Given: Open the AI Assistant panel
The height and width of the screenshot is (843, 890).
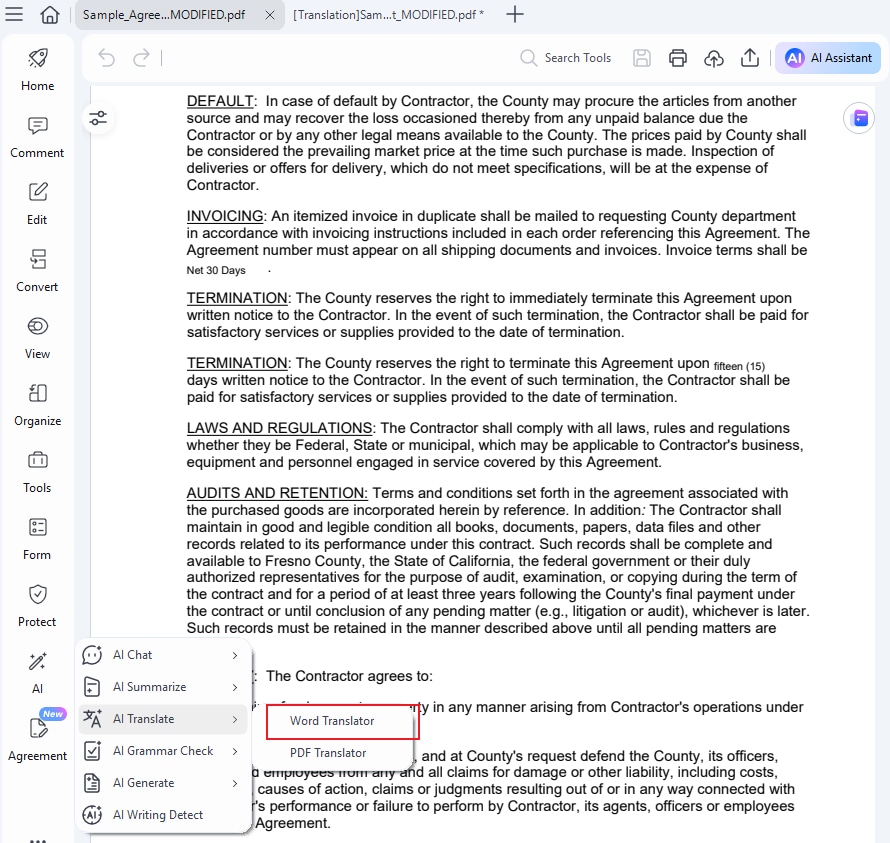Looking at the screenshot, I should pyautogui.click(x=828, y=57).
